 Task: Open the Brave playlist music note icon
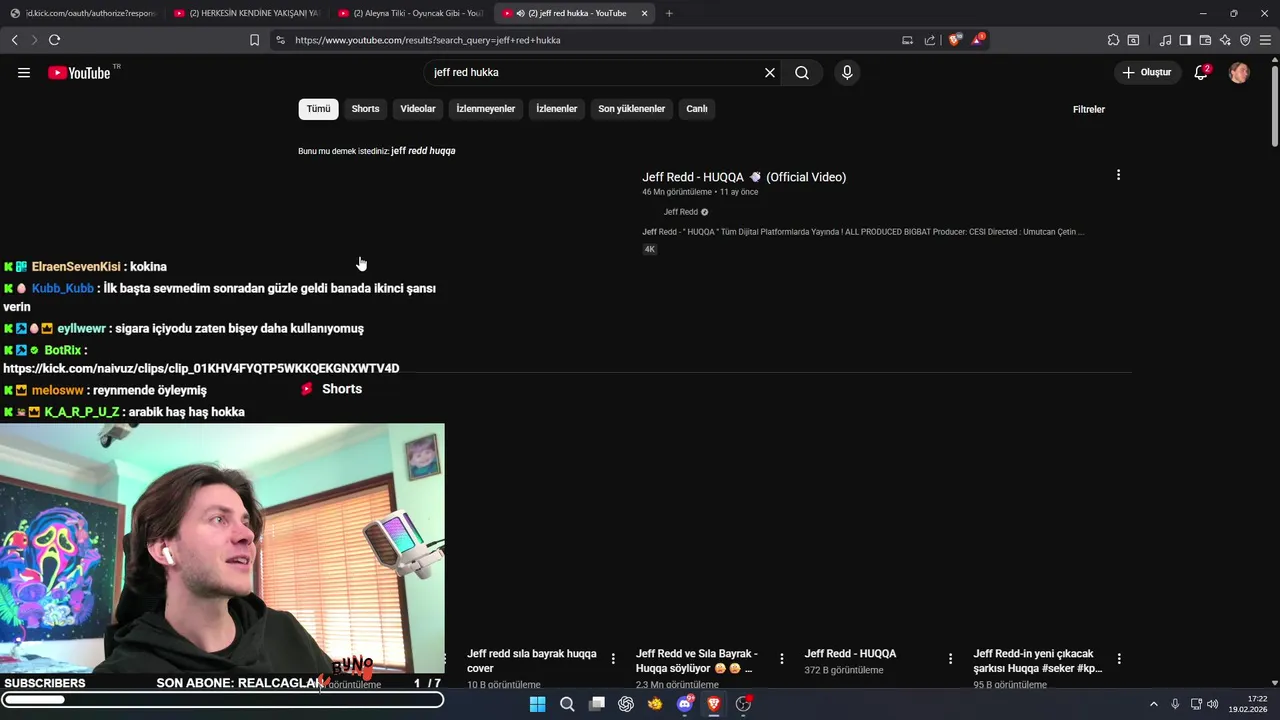point(1165,40)
